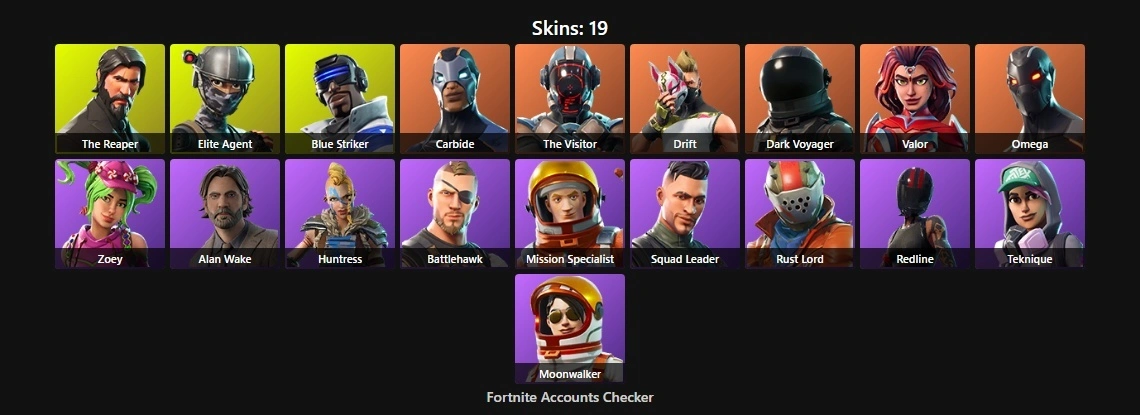1140x415 pixels.
Task: Select The Reaper skin tile
Action: [110, 99]
